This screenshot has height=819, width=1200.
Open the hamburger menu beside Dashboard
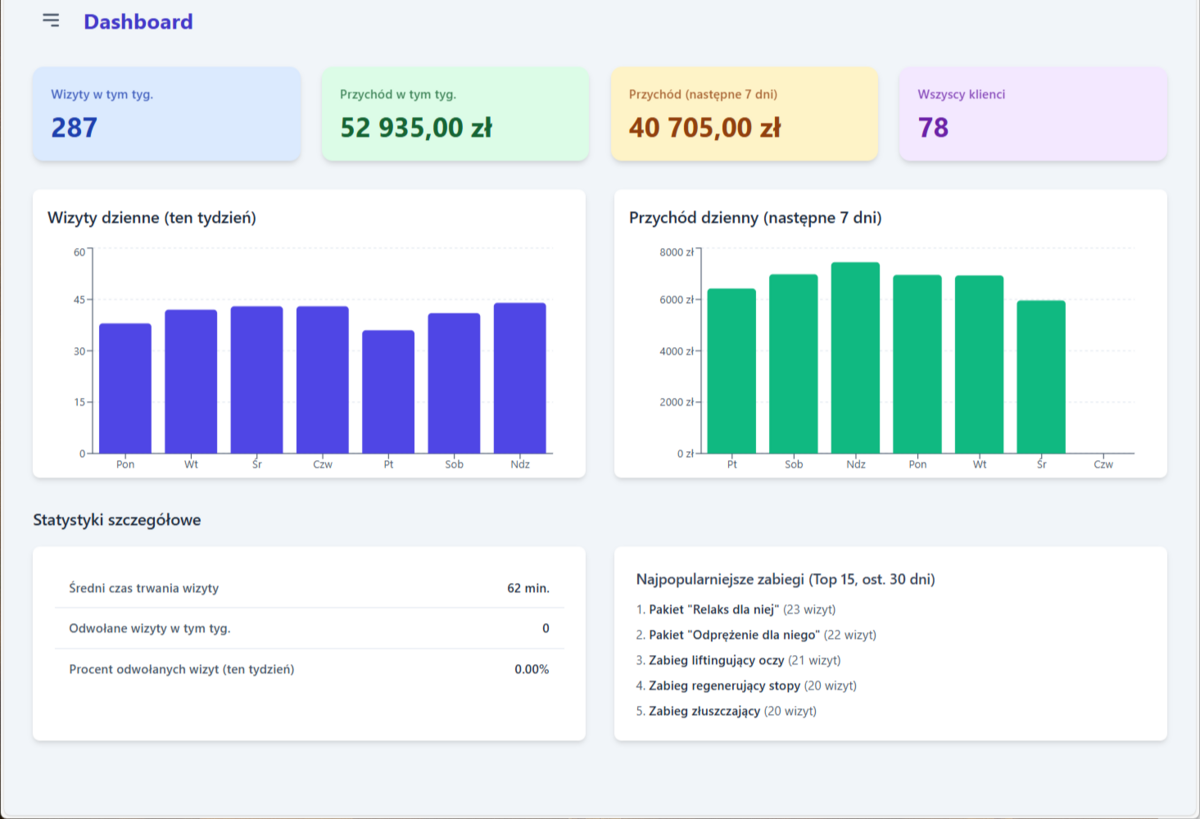[x=51, y=21]
